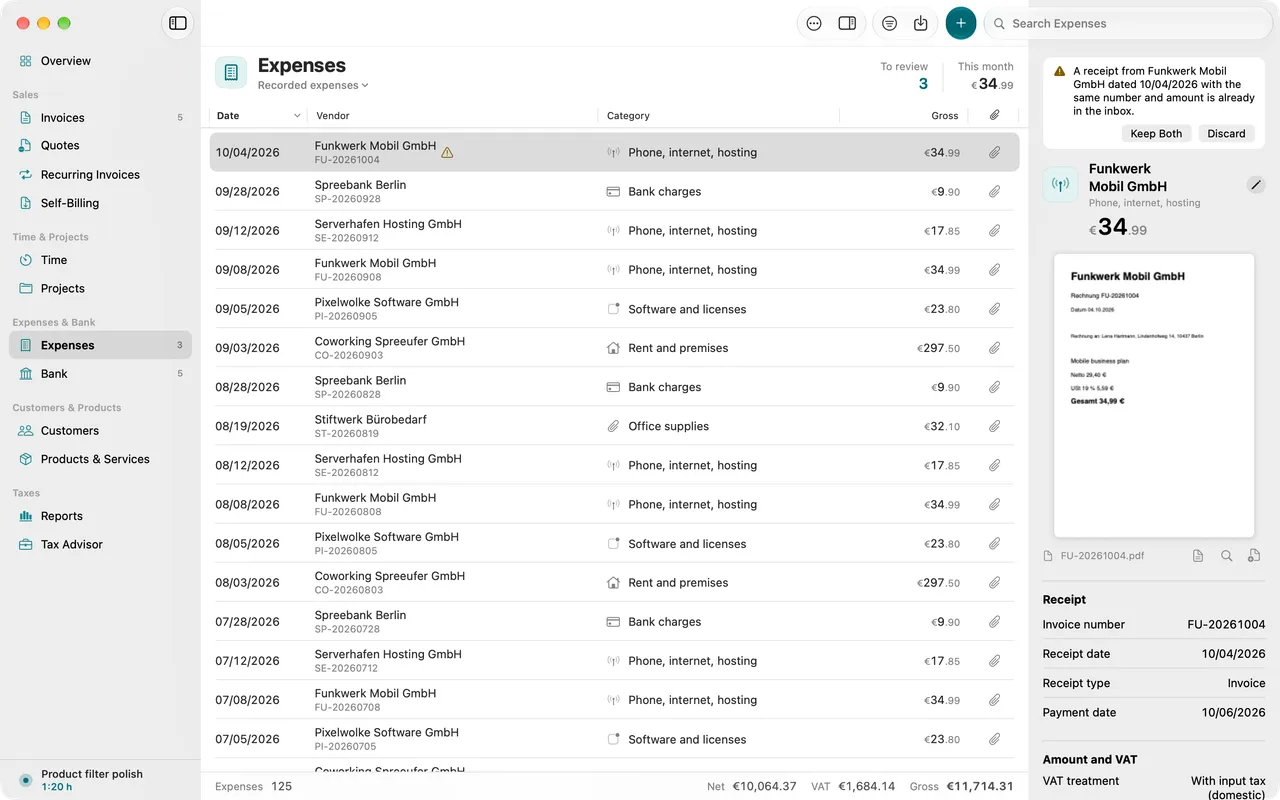The height and width of the screenshot is (800, 1280).
Task: Select Serverhafen Hosting GmbH 09/12/2026 row
Action: point(614,231)
